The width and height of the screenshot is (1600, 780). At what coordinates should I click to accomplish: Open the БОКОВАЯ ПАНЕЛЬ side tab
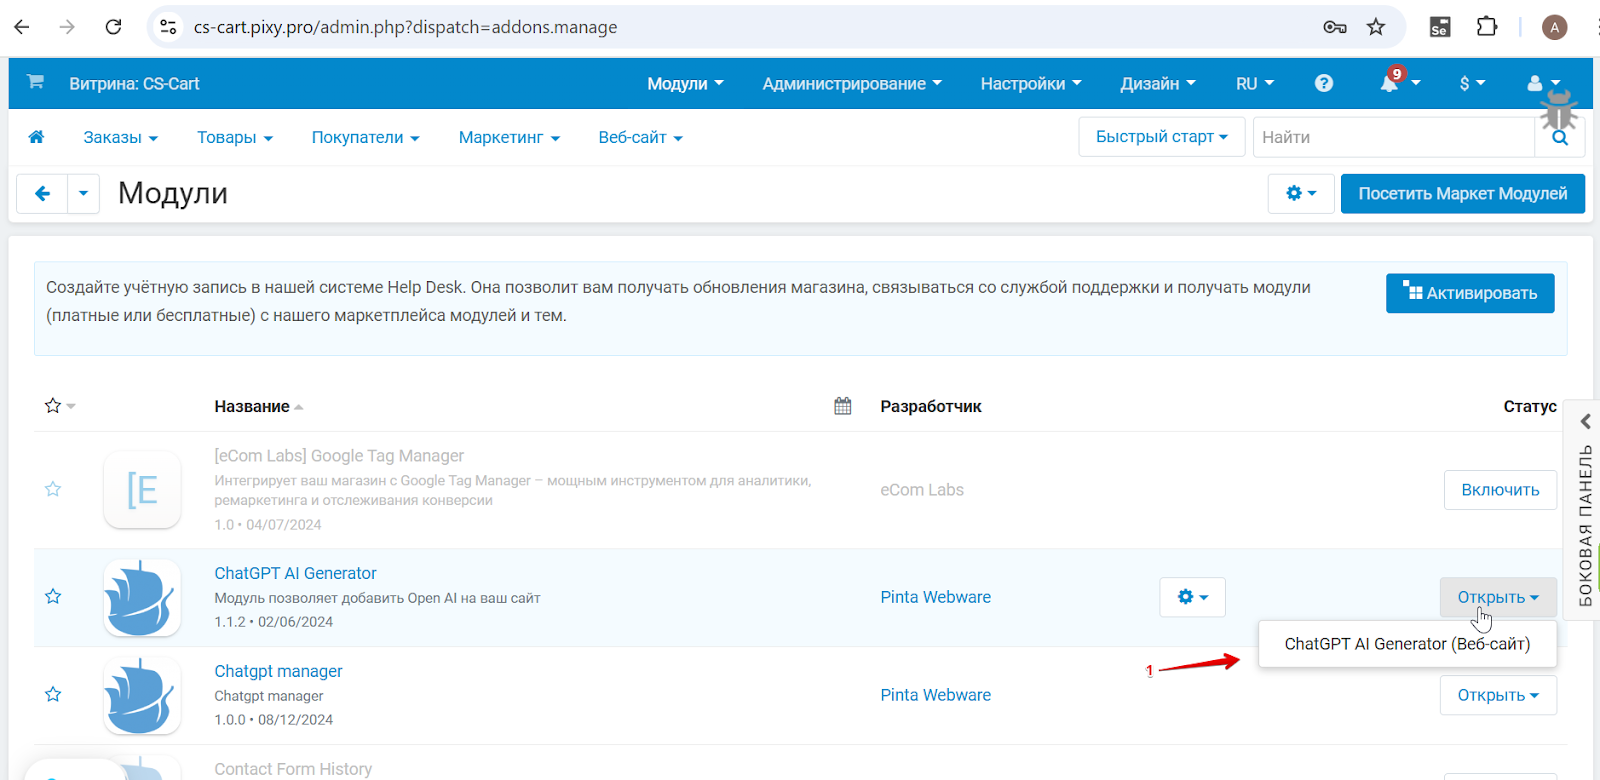pyautogui.click(x=1584, y=527)
